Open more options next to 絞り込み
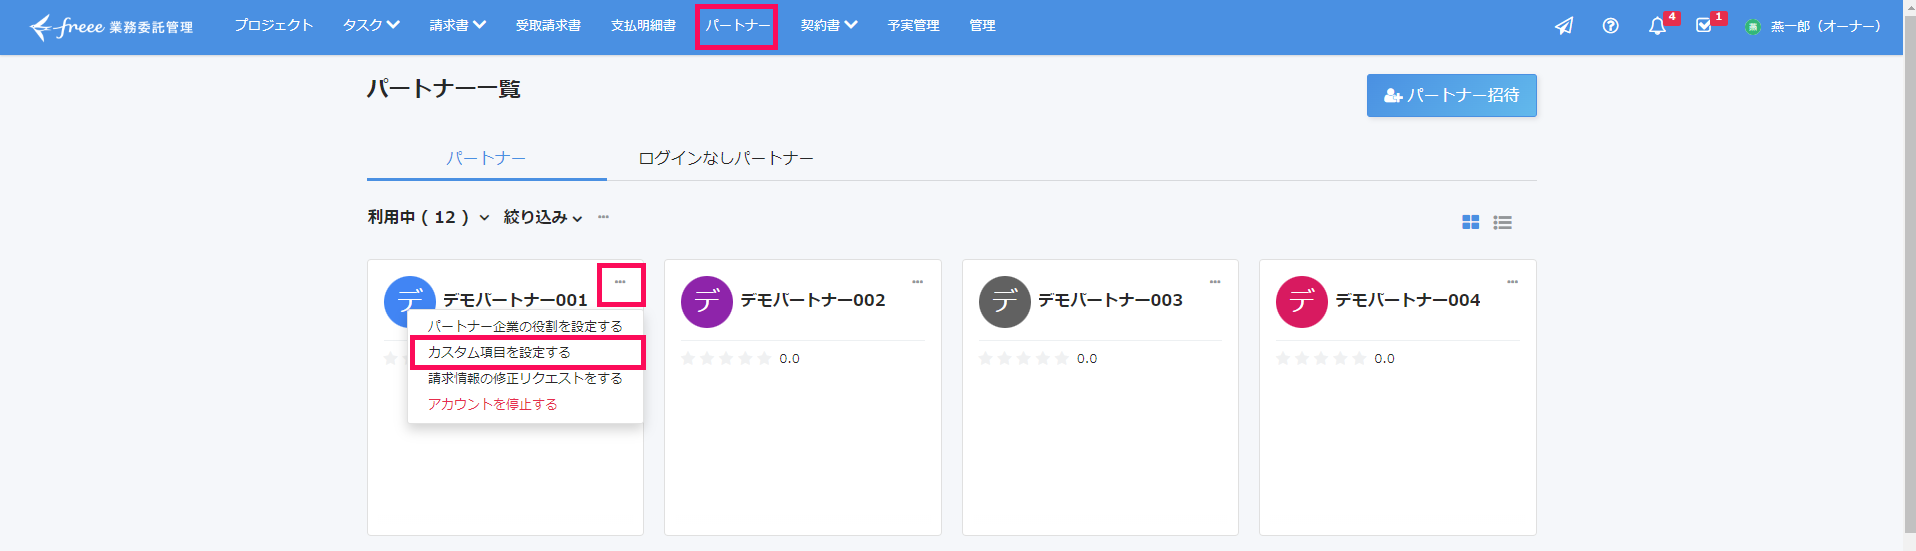This screenshot has width=1916, height=551. [x=603, y=217]
